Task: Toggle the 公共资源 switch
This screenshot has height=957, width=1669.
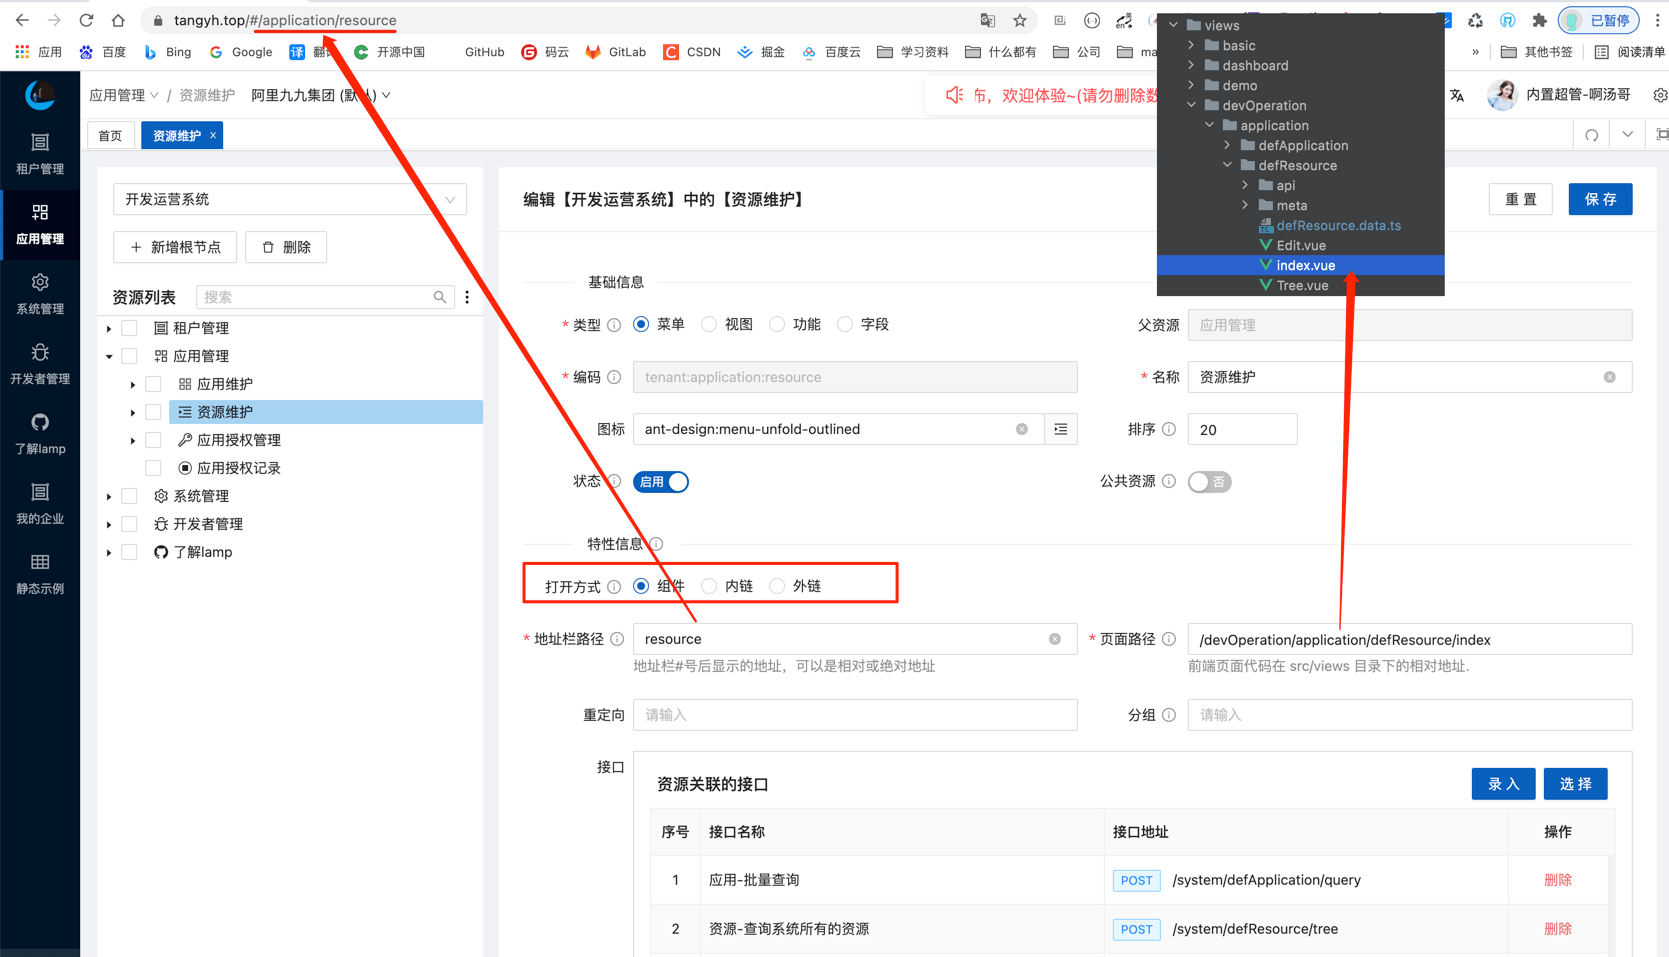Action: [x=1209, y=482]
